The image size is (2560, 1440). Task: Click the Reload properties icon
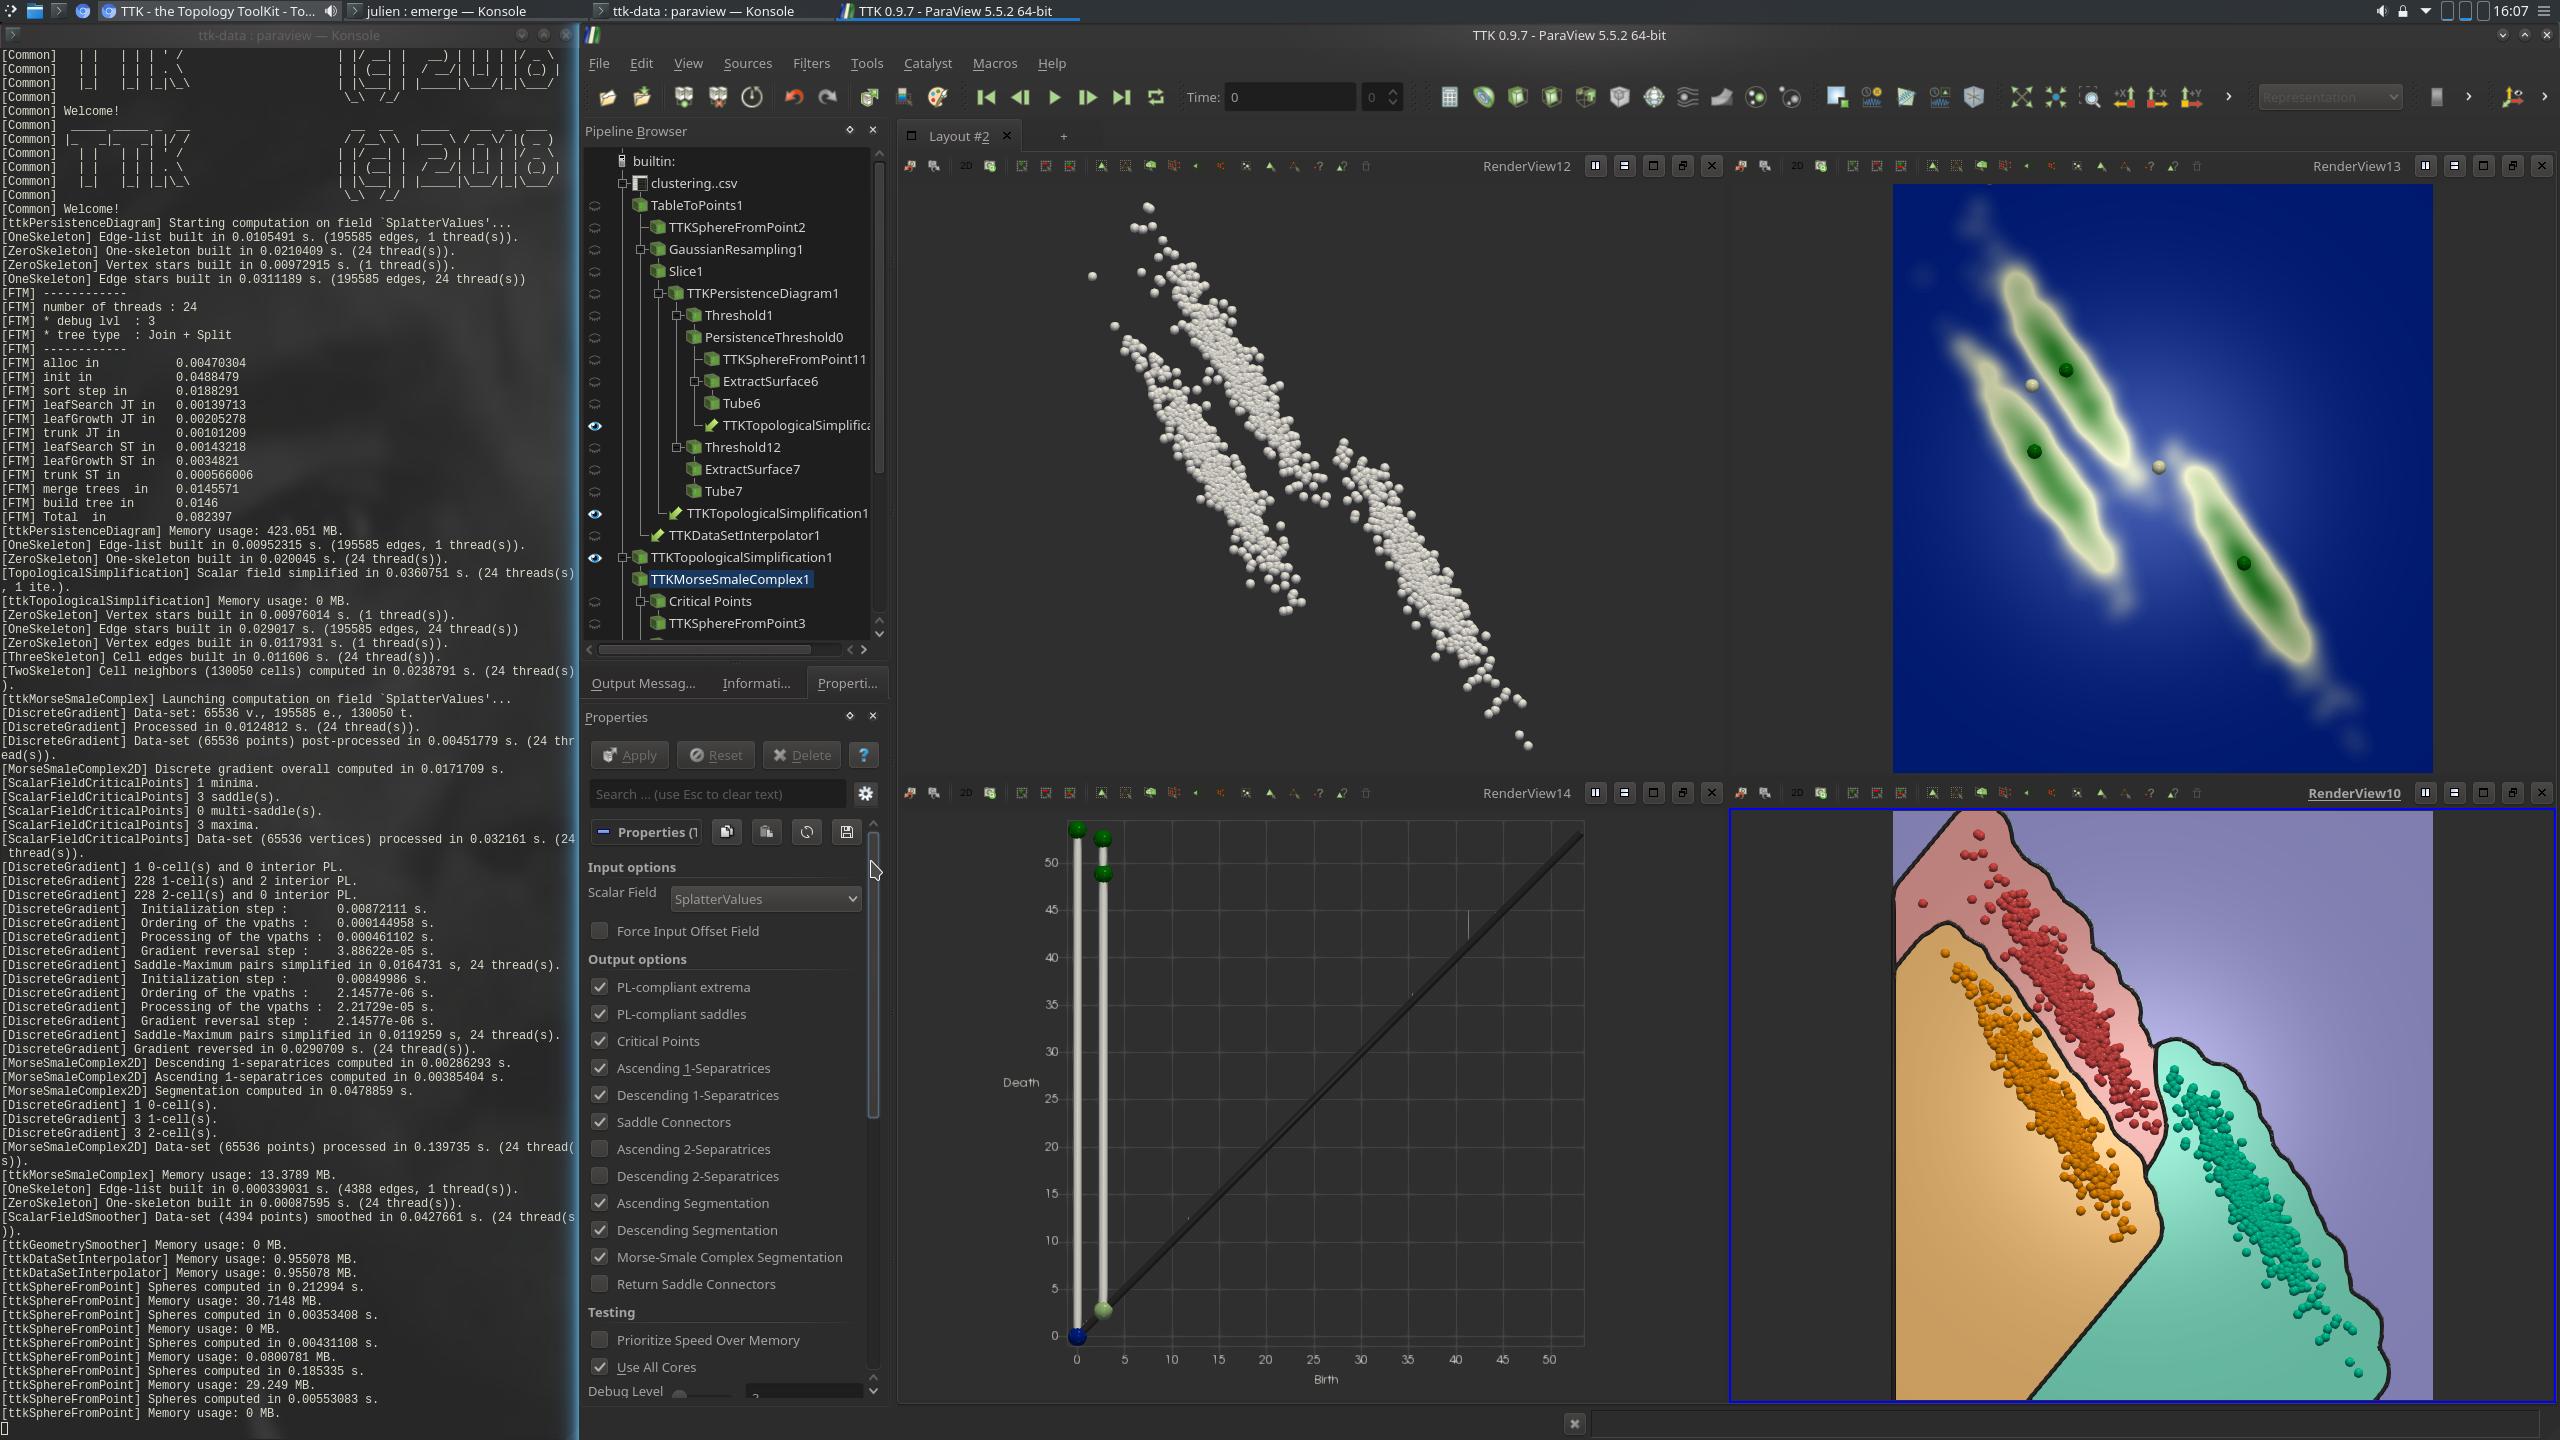coord(806,832)
